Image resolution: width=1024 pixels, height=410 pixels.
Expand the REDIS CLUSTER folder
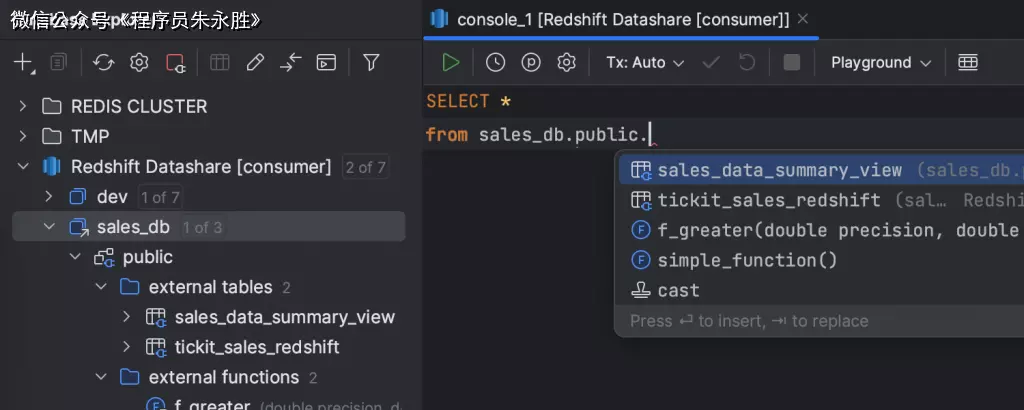[x=24, y=106]
